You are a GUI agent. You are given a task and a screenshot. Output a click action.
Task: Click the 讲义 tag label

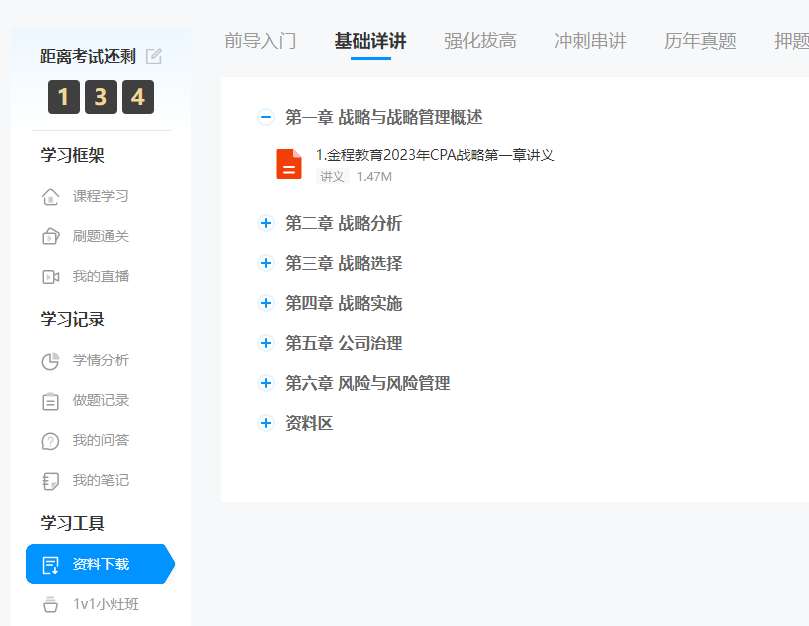[x=332, y=176]
